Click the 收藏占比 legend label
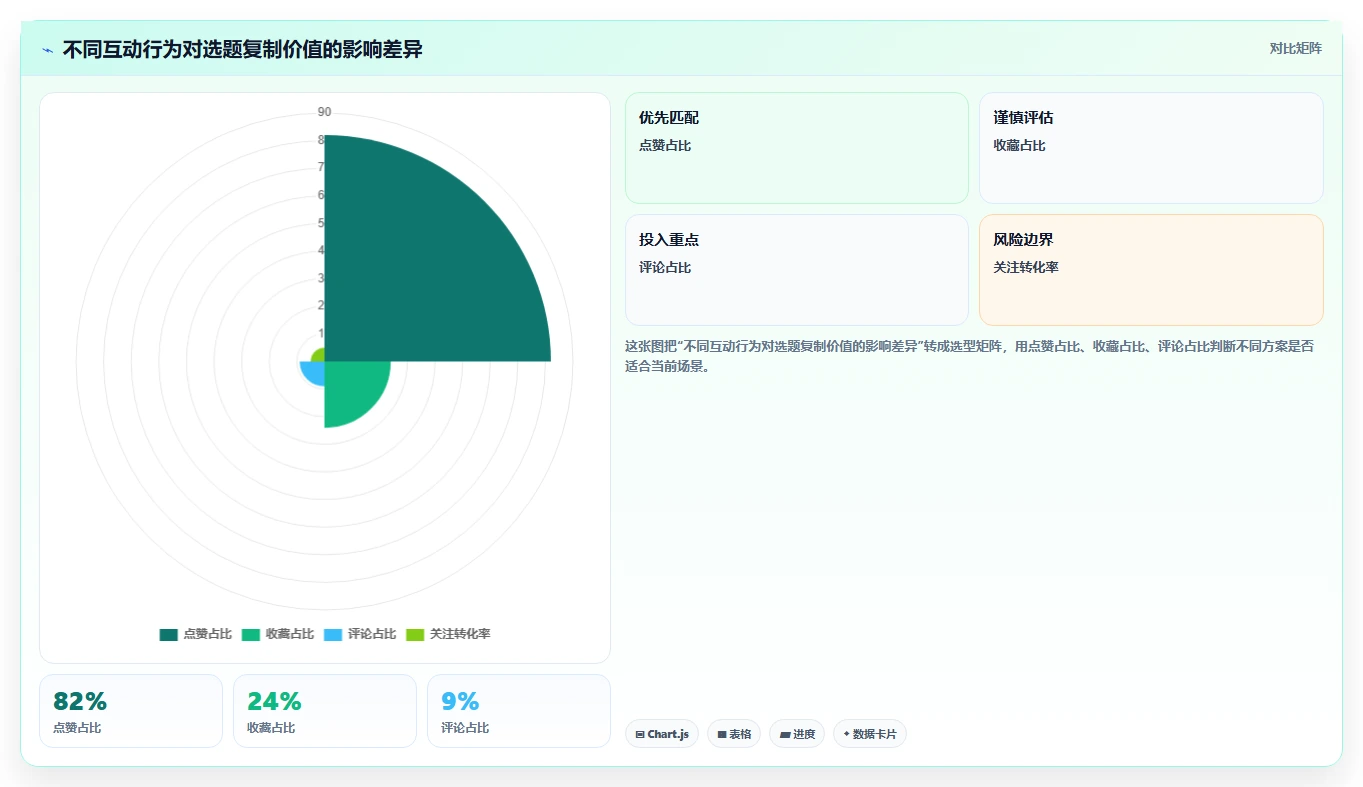 click(x=289, y=634)
